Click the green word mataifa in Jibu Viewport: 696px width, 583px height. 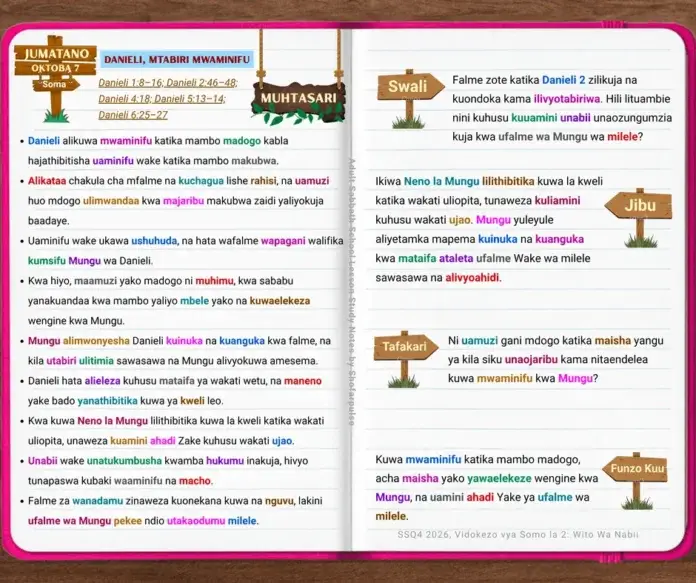417,258
